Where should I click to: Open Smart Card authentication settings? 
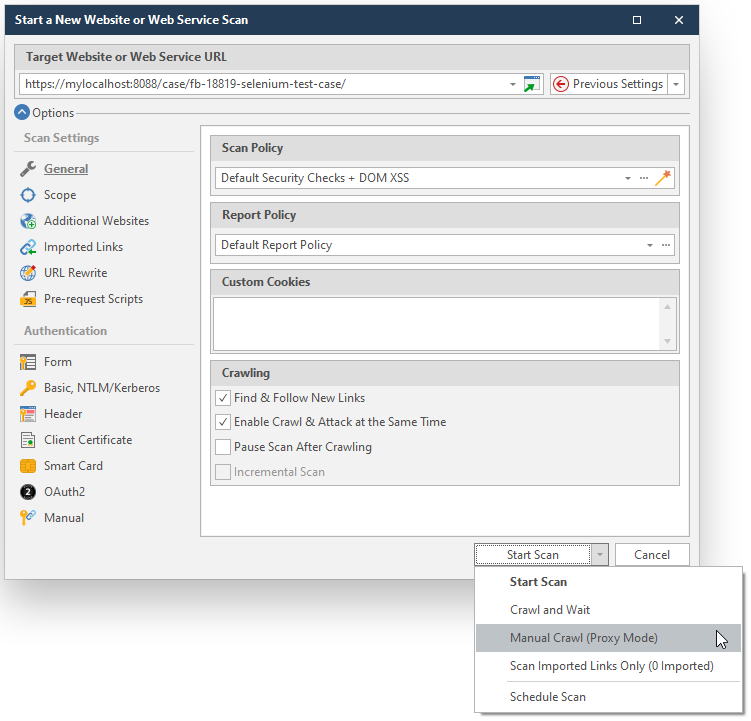pyautogui.click(x=73, y=466)
